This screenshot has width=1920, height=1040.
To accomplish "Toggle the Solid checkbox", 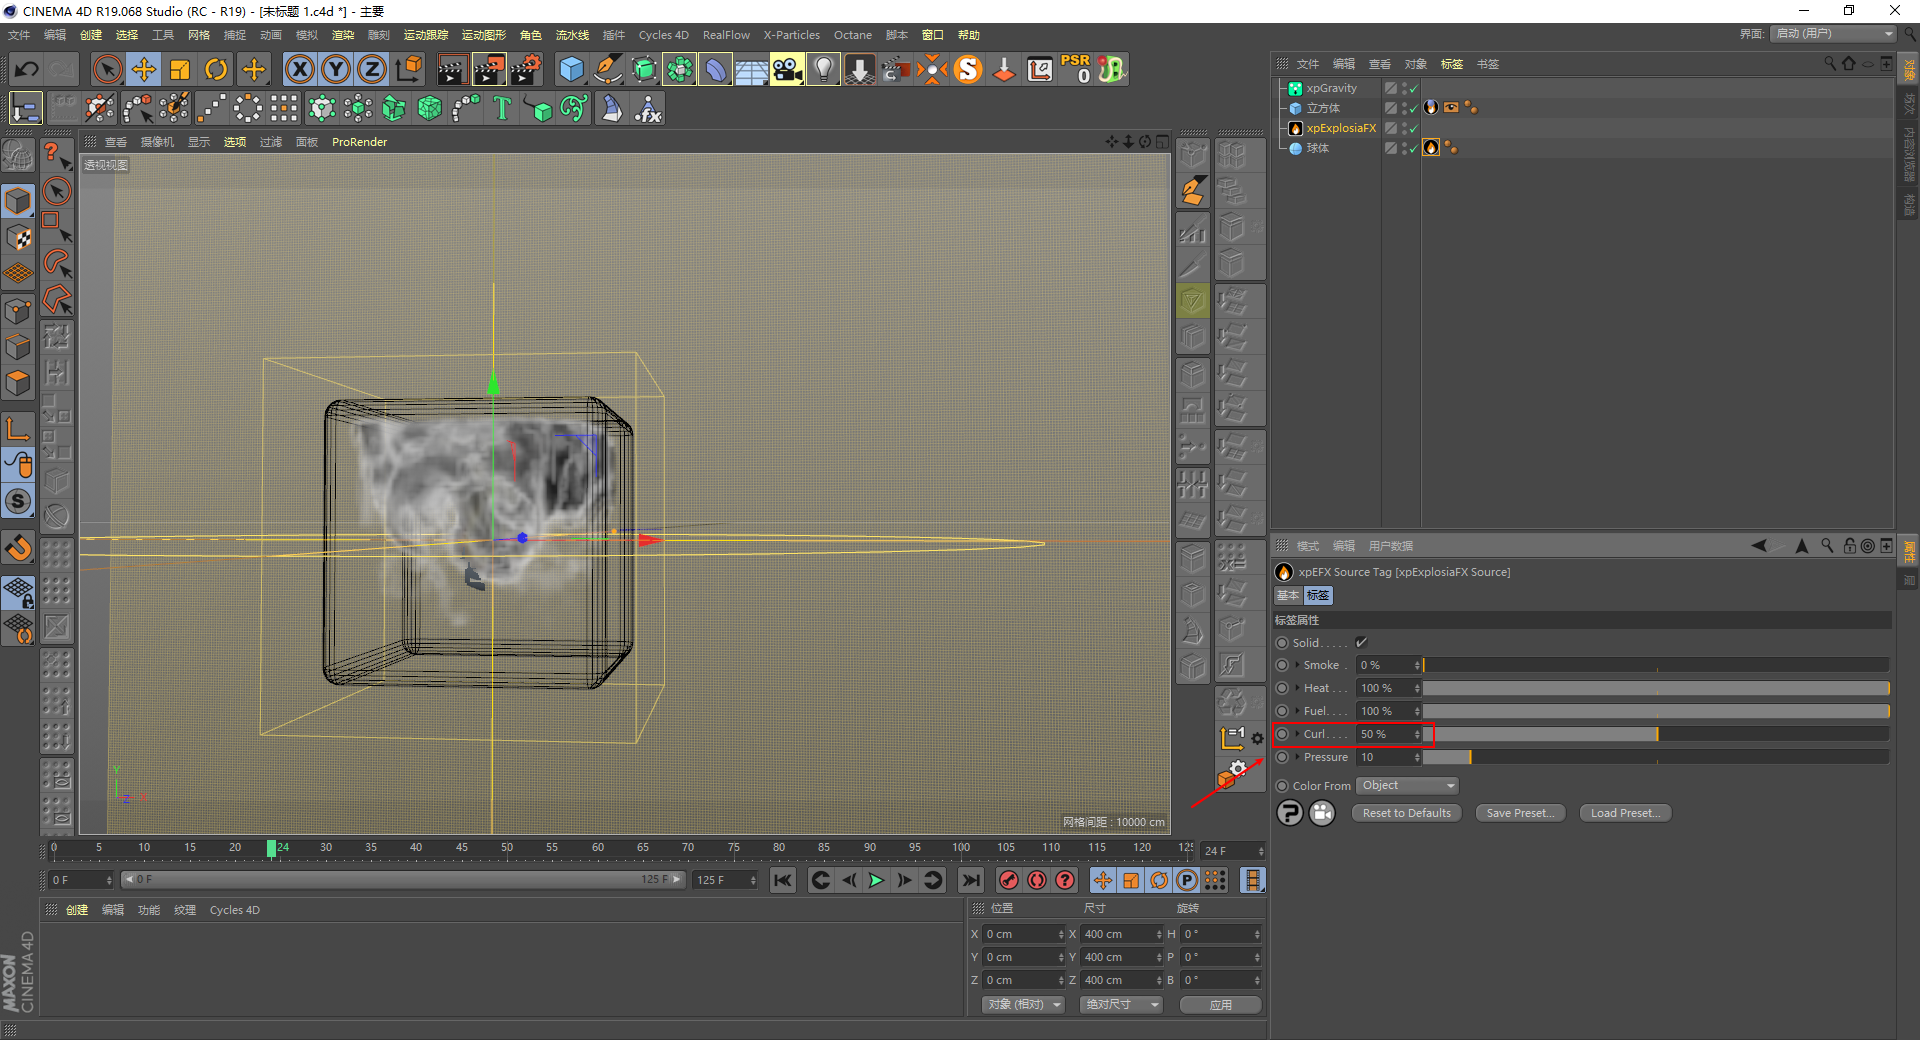I will click(x=1361, y=642).
